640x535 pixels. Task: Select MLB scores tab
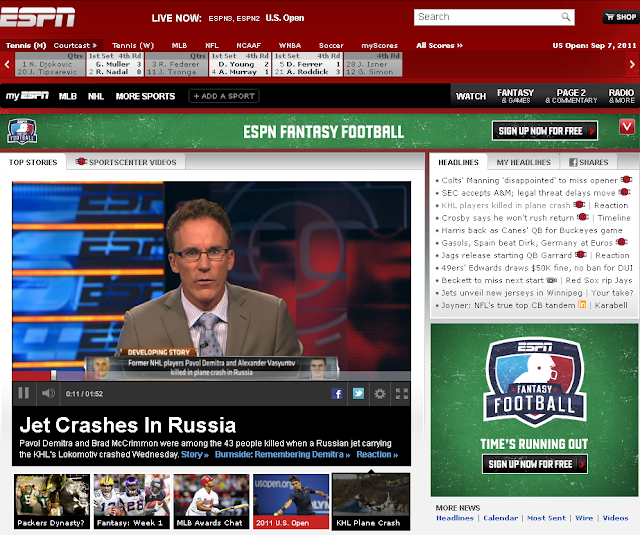179,45
